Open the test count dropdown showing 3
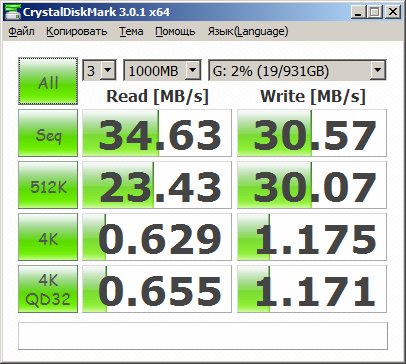This screenshot has height=364, width=406. pyautogui.click(x=99, y=70)
